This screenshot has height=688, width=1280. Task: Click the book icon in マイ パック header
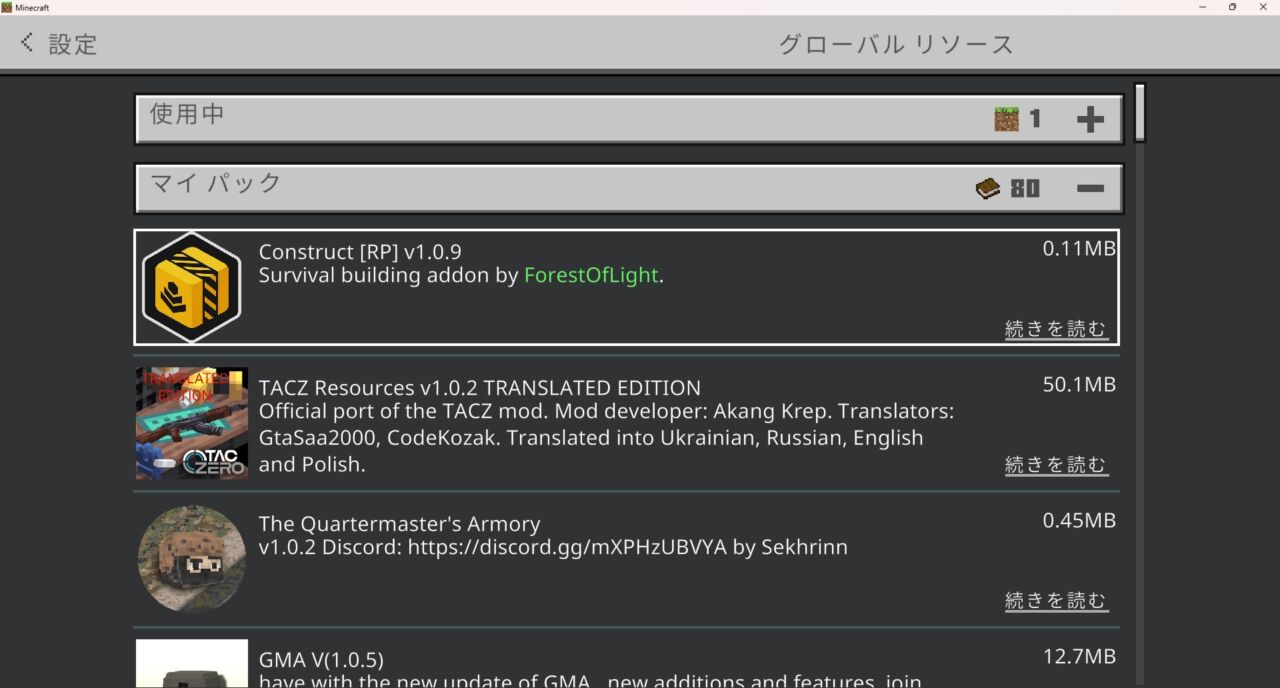pos(988,188)
